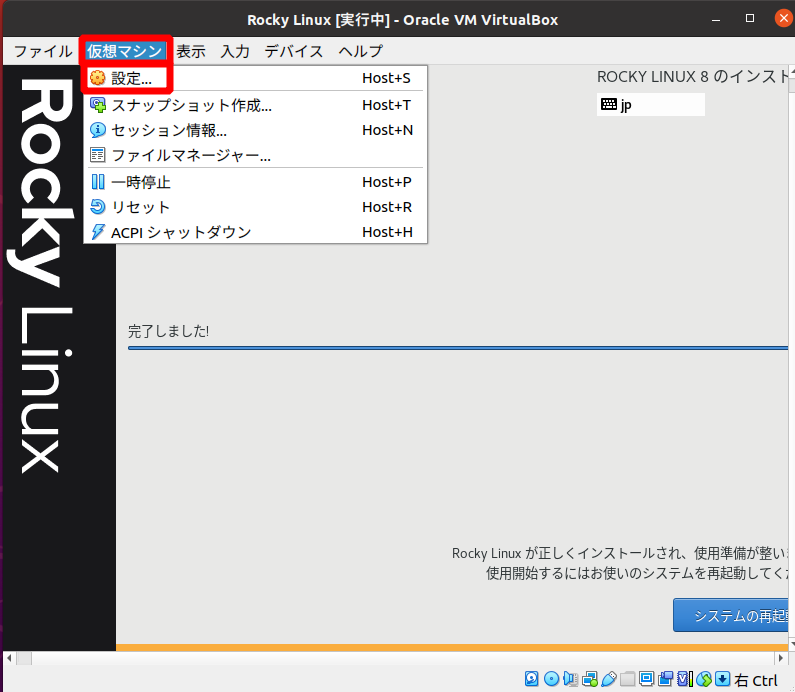Click the jp keyboard layout indicator
The width and height of the screenshot is (795, 692).
click(x=651, y=104)
